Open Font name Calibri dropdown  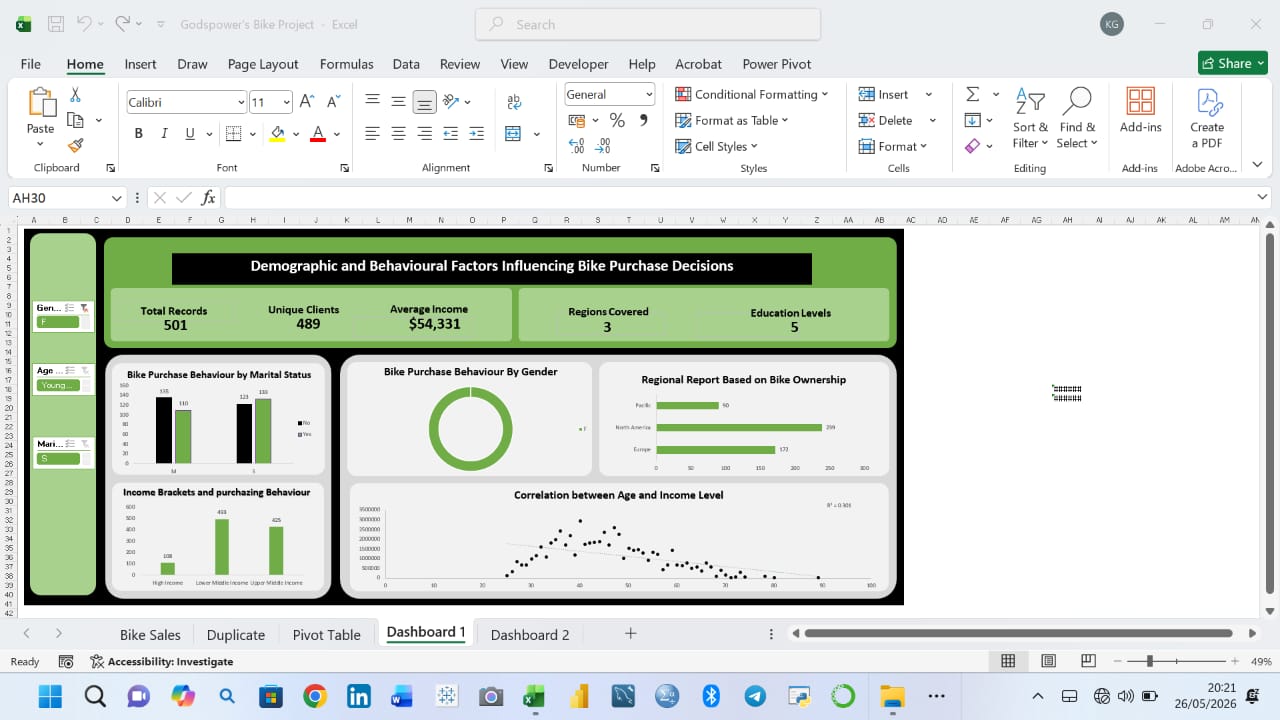tap(241, 102)
